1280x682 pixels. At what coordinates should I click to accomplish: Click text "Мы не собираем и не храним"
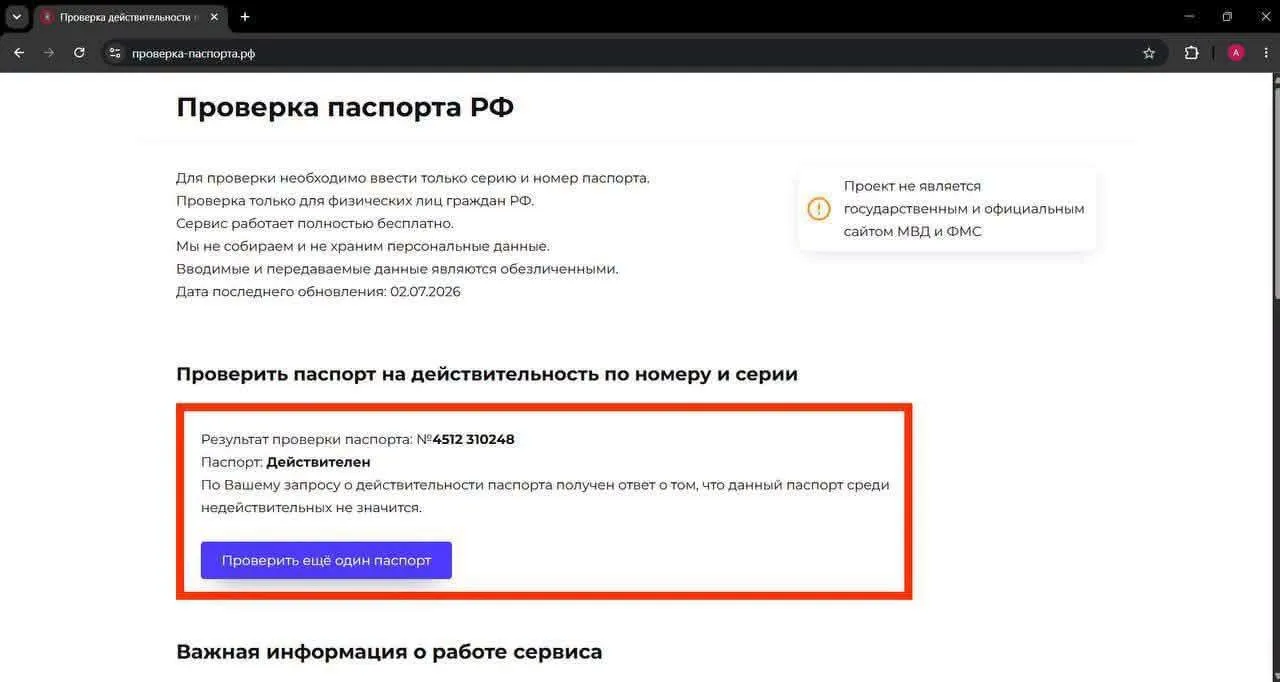[363, 246]
